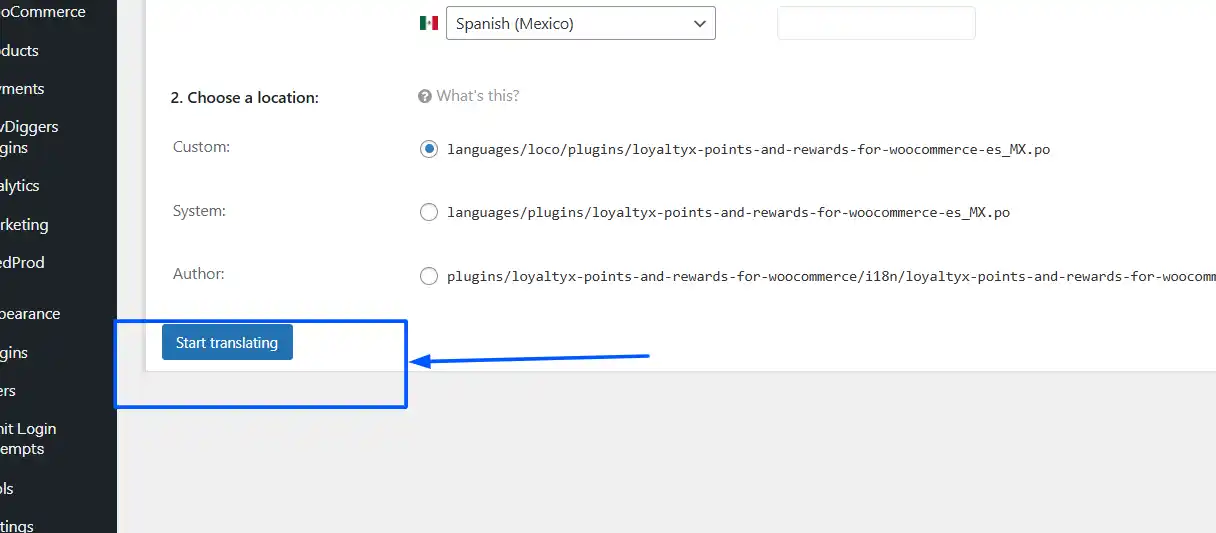Open Settings in the sidebar menu
Screen dimensions: 1216x533
click(x=17, y=525)
